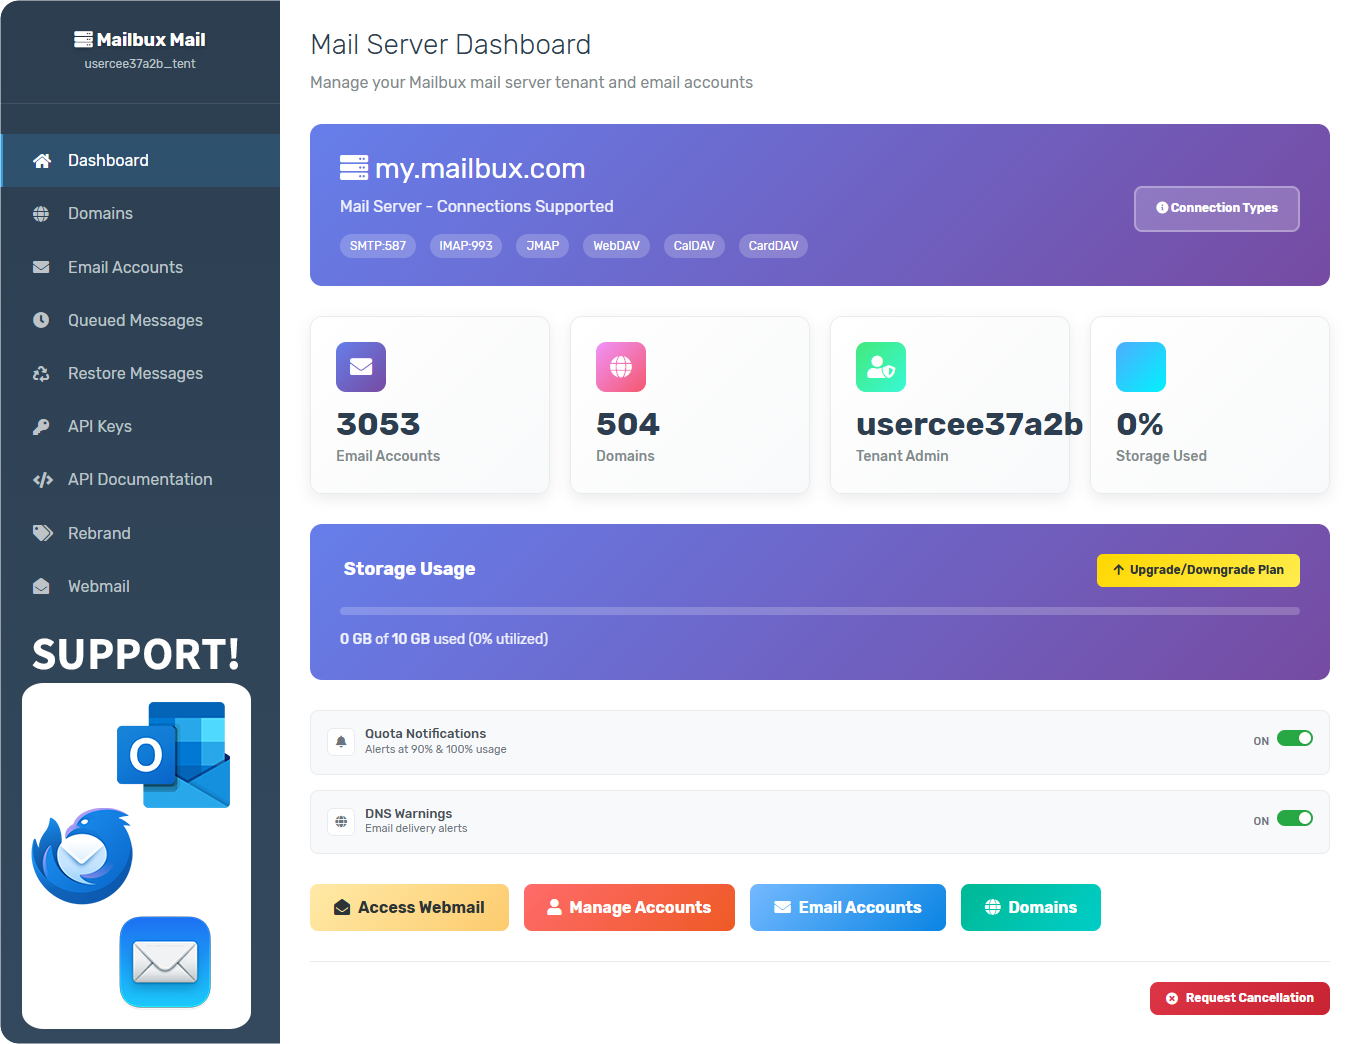Click the my.mailbux.com server hostname
1360x1044 pixels.
click(480, 168)
